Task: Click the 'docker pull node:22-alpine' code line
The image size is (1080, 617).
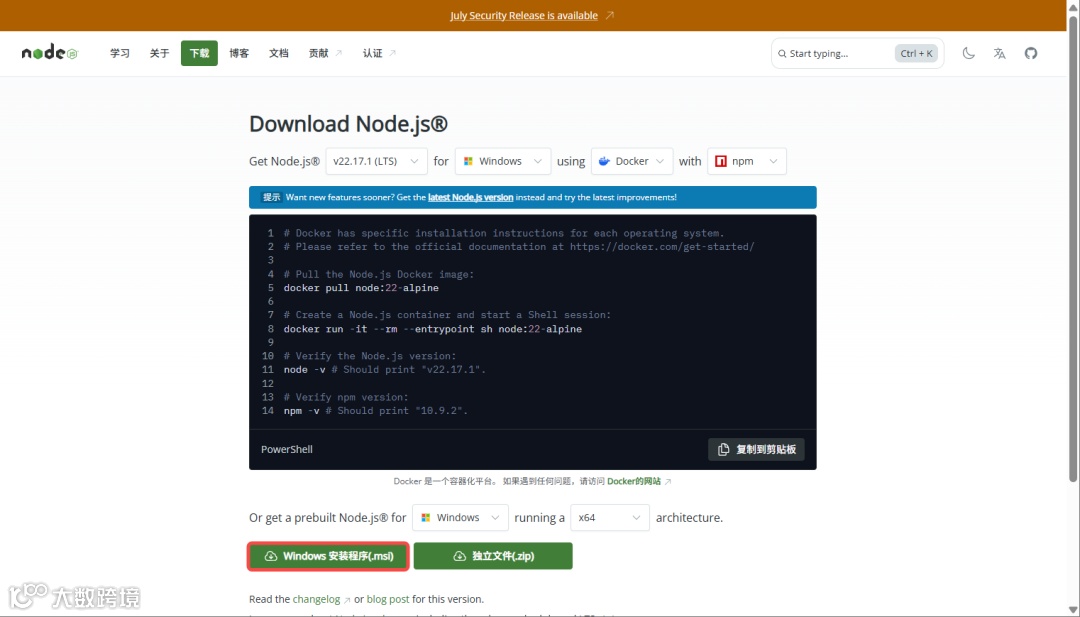Action: [x=361, y=288]
